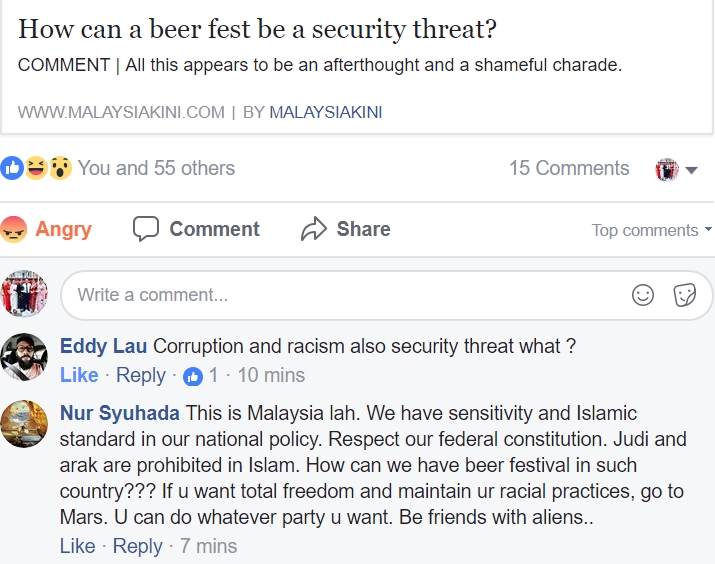
Task: Reply to Eddy Lau's comment
Action: [x=140, y=375]
